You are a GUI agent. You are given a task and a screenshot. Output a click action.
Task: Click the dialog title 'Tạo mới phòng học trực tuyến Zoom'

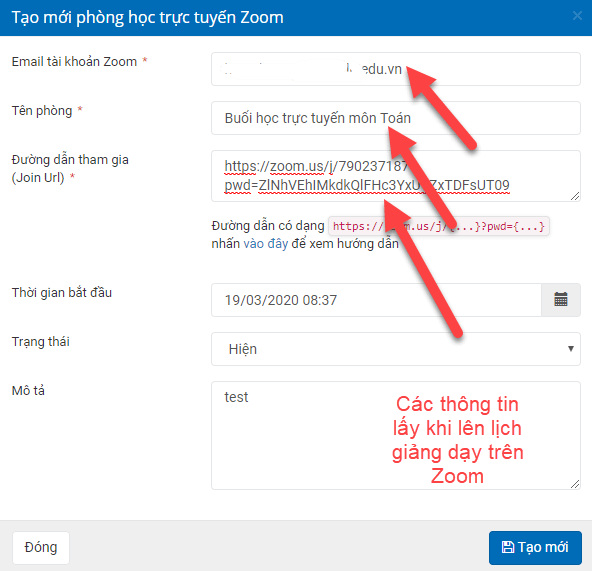tap(148, 17)
